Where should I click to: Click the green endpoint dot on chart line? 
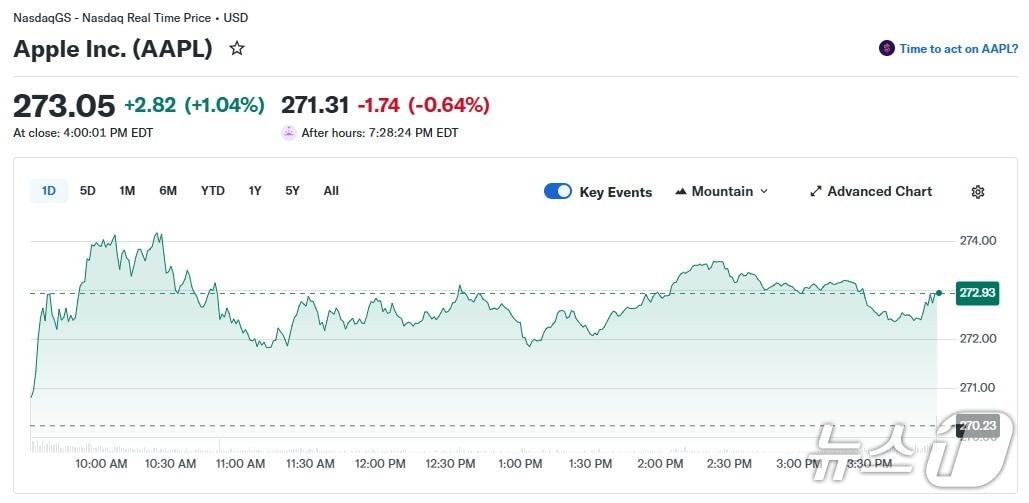click(939, 293)
